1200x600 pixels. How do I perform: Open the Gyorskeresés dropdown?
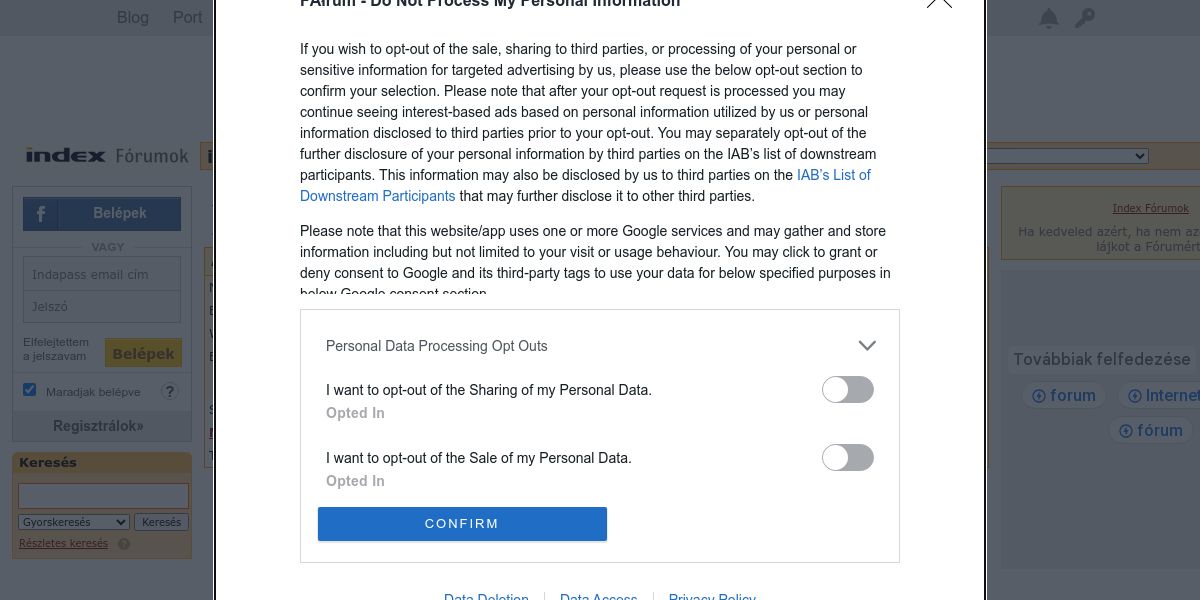coord(74,522)
